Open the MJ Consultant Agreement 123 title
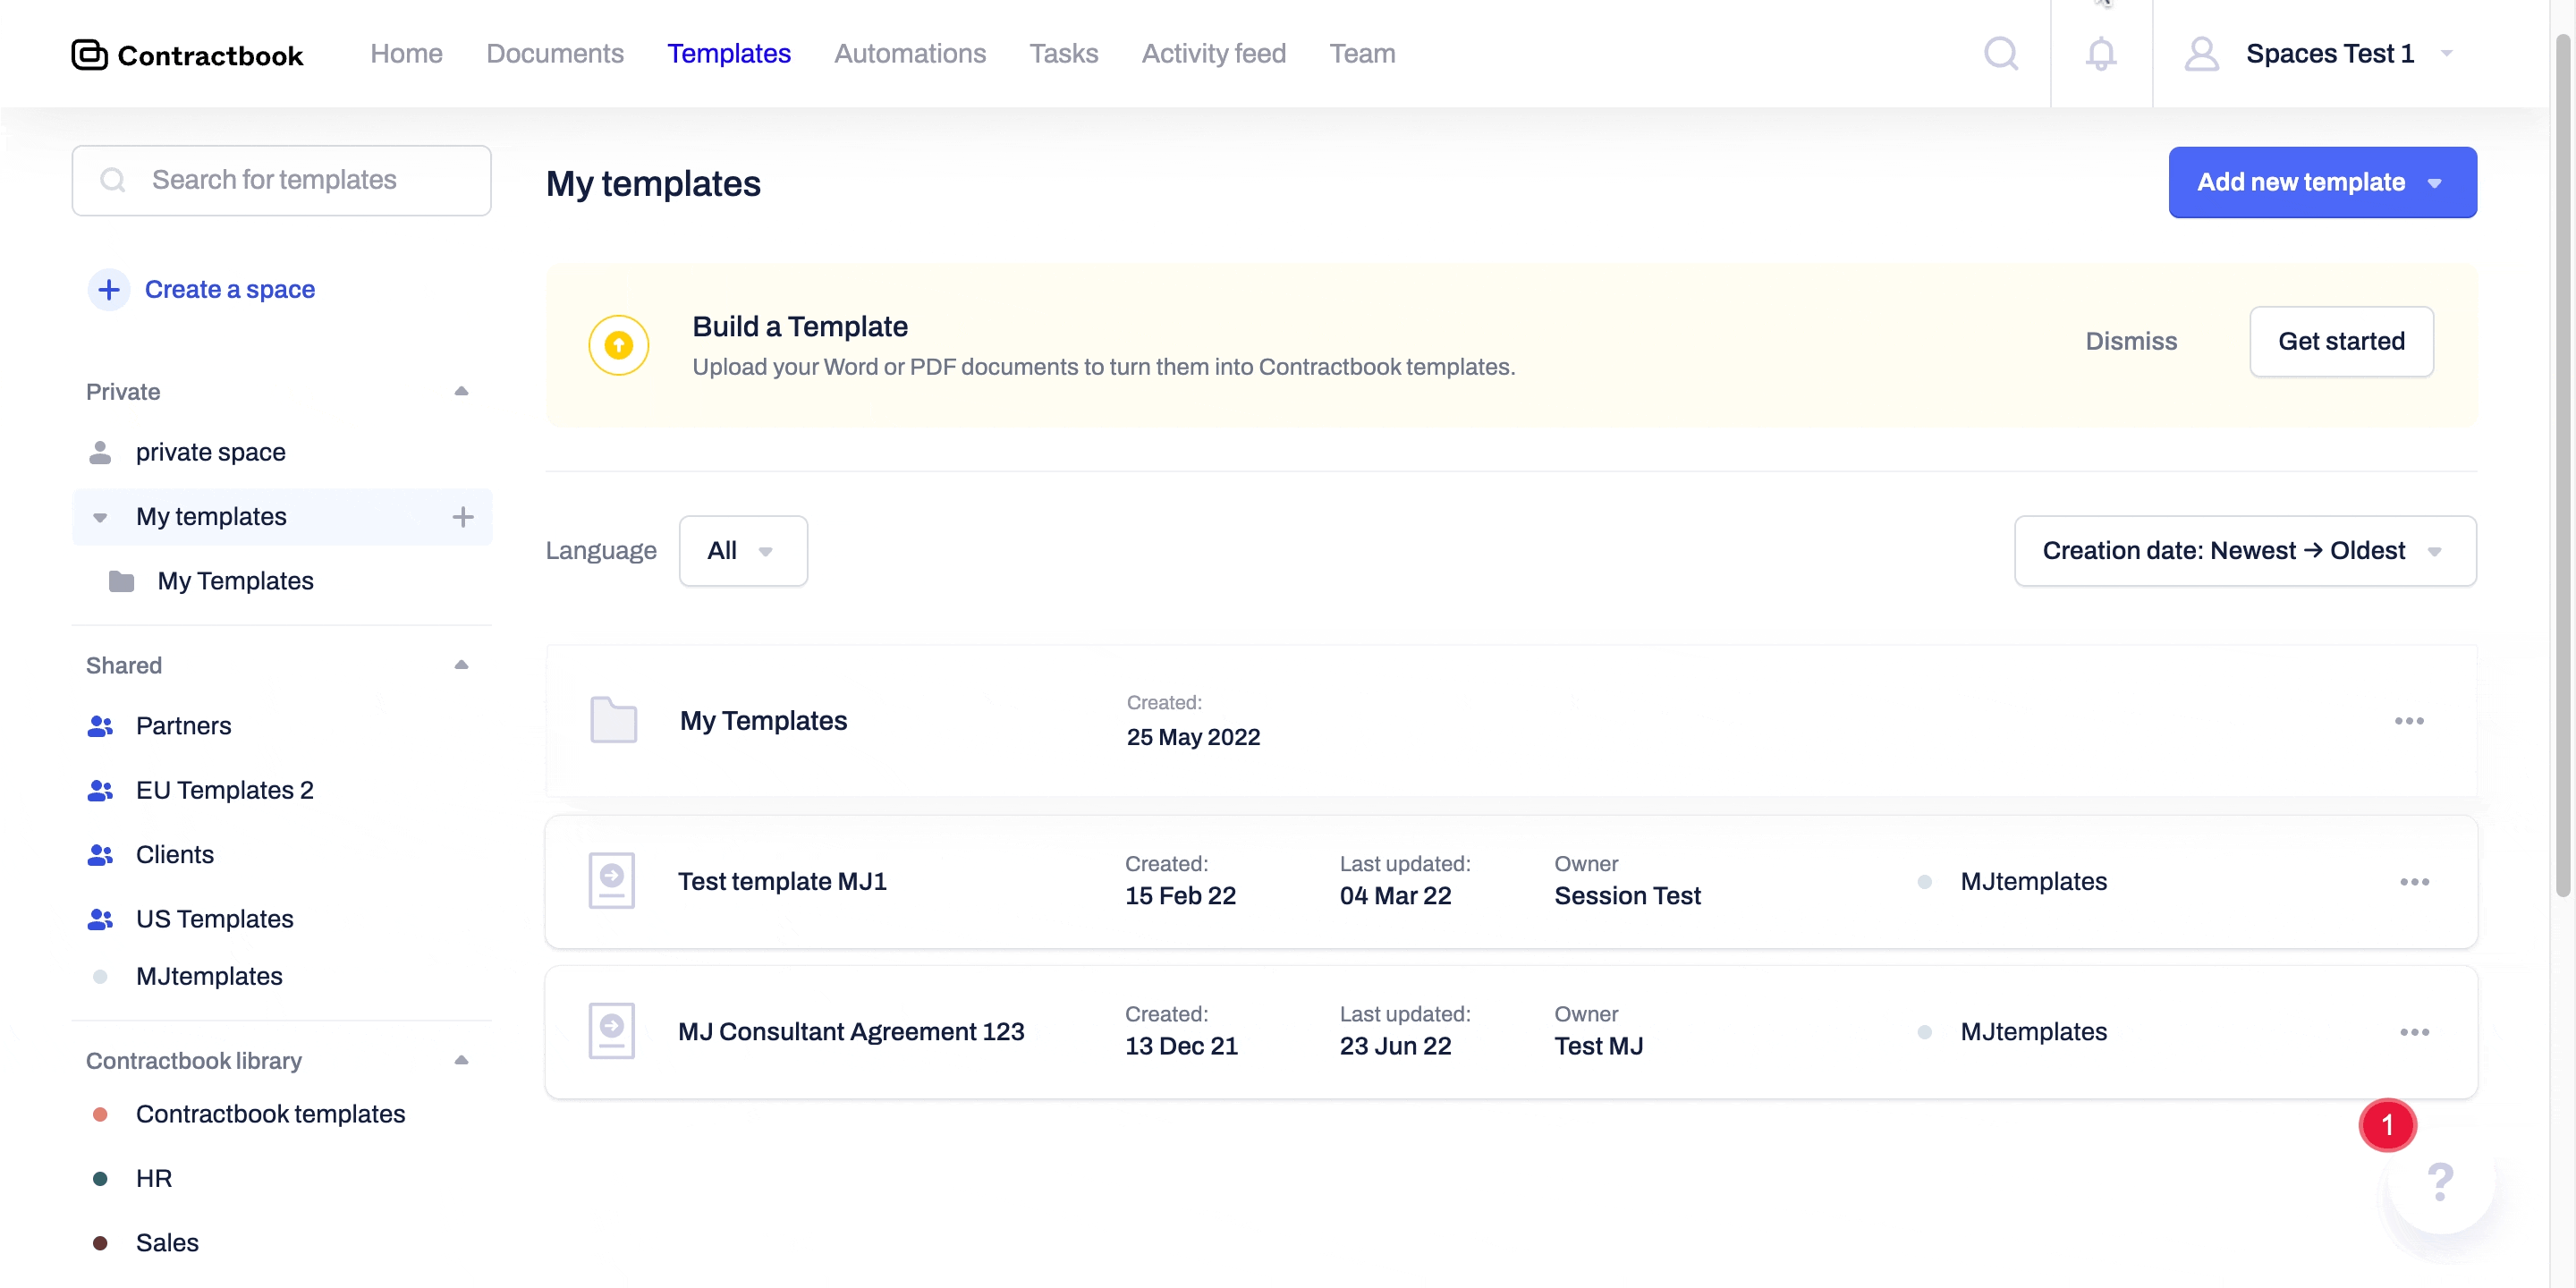This screenshot has width=2576, height=1288. [851, 1031]
